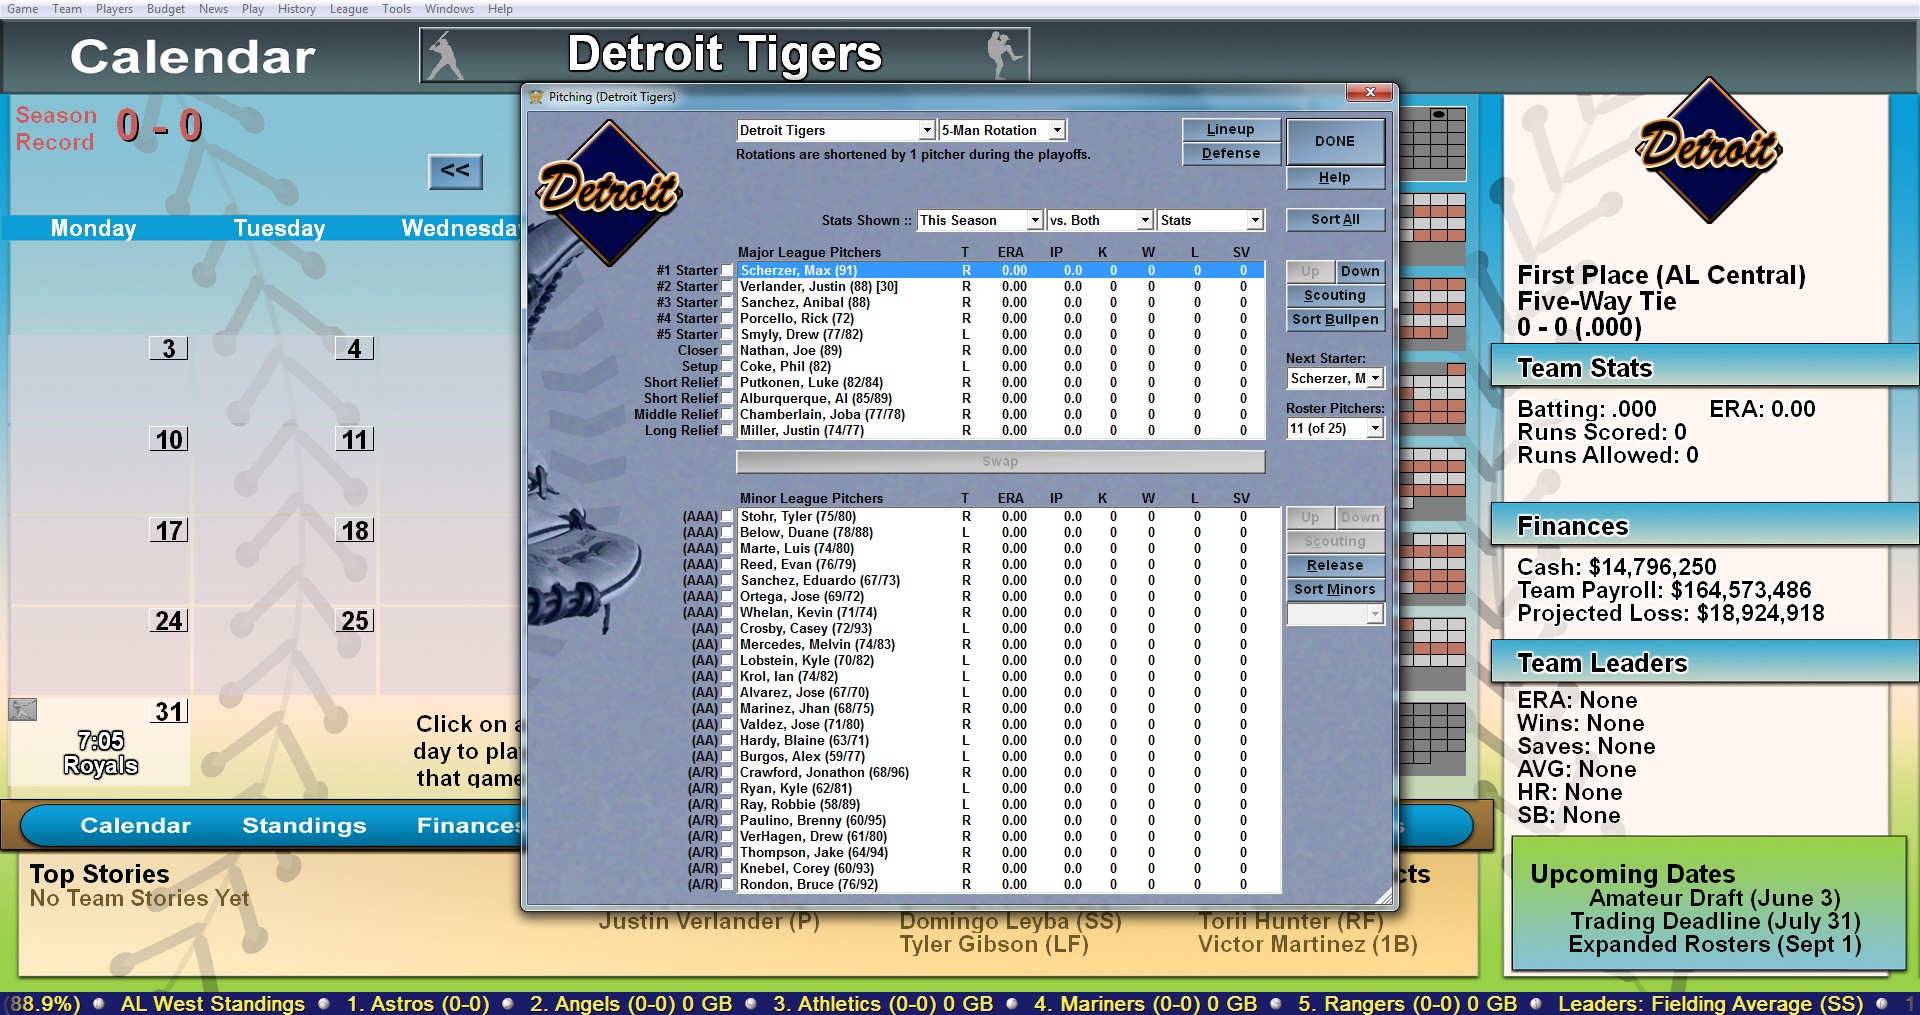Click the DONE button to close Pitching
1920x1015 pixels.
pyautogui.click(x=1335, y=141)
